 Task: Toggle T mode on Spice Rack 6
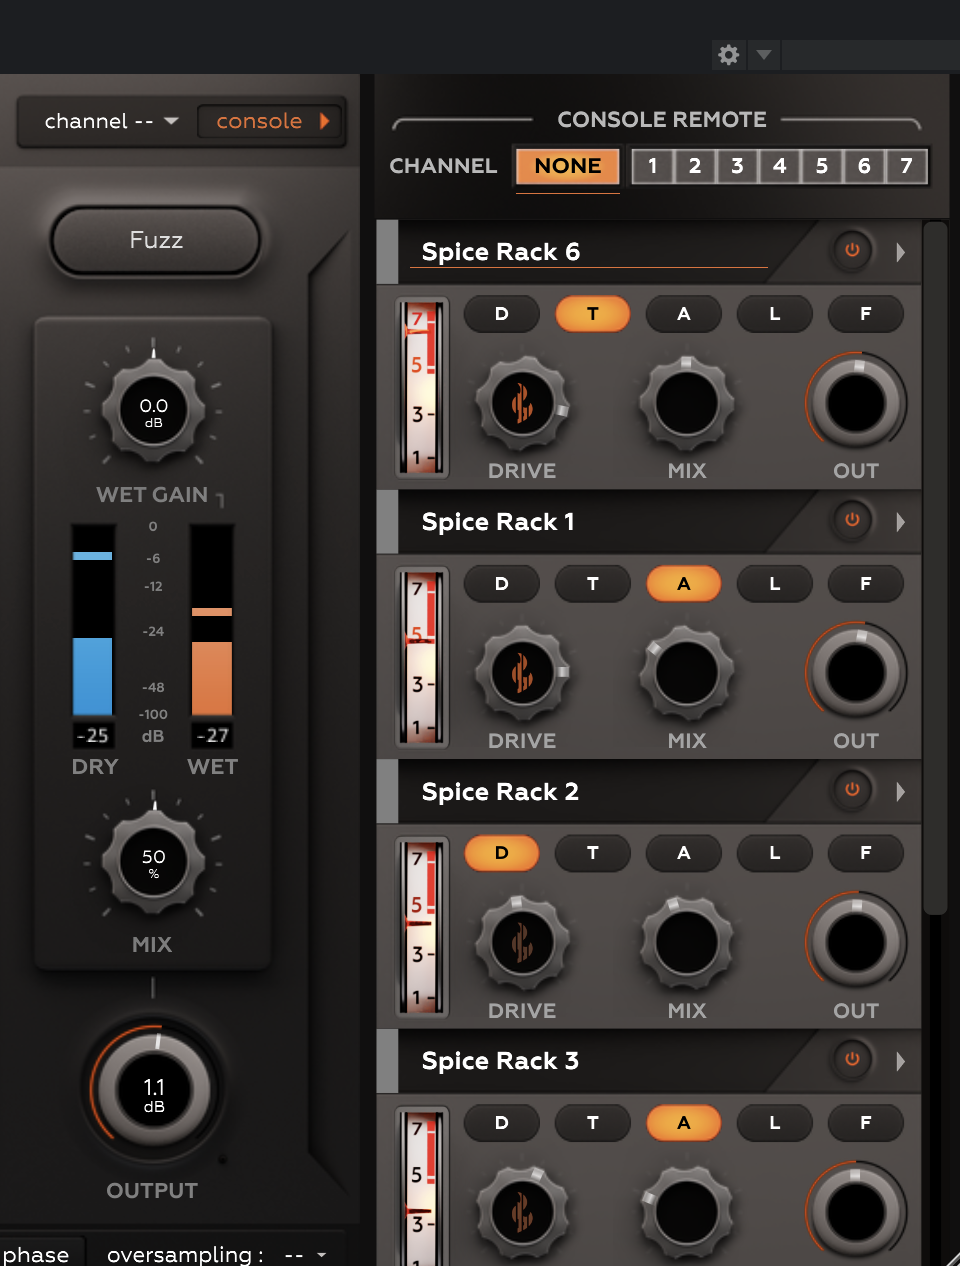click(593, 314)
